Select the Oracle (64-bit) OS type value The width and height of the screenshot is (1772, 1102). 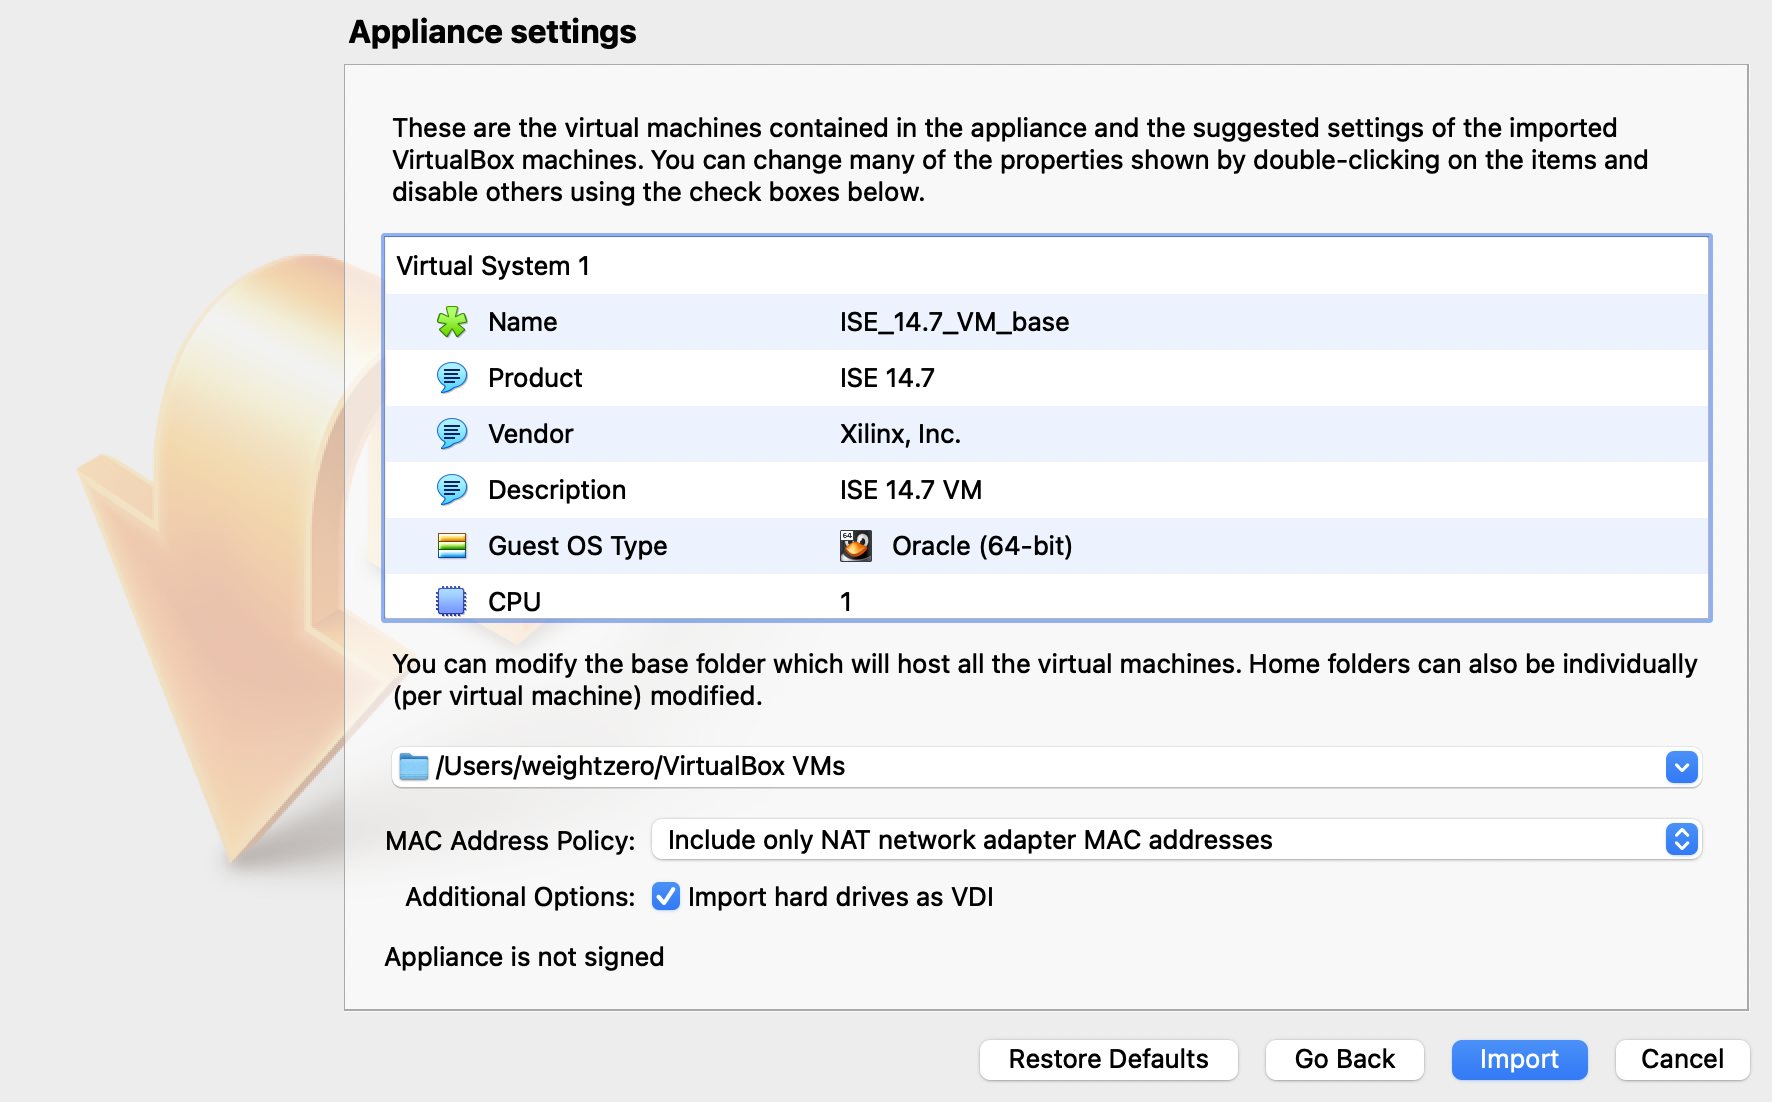982,546
